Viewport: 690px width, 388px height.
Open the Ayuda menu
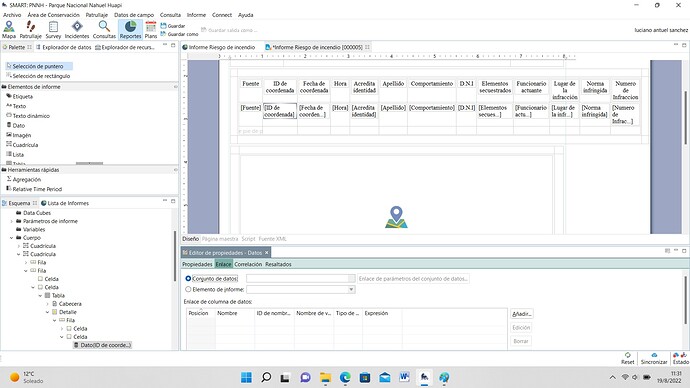tap(246, 15)
